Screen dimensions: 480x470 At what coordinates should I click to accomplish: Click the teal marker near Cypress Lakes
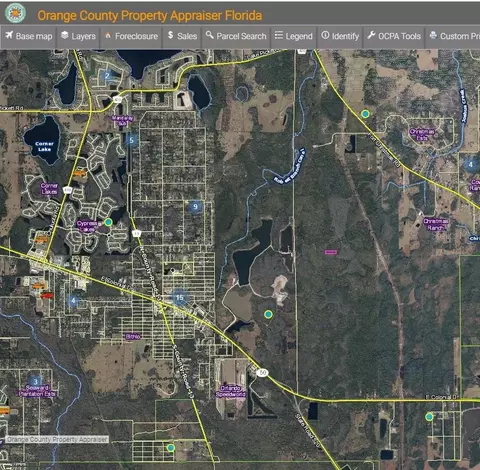tap(108, 222)
